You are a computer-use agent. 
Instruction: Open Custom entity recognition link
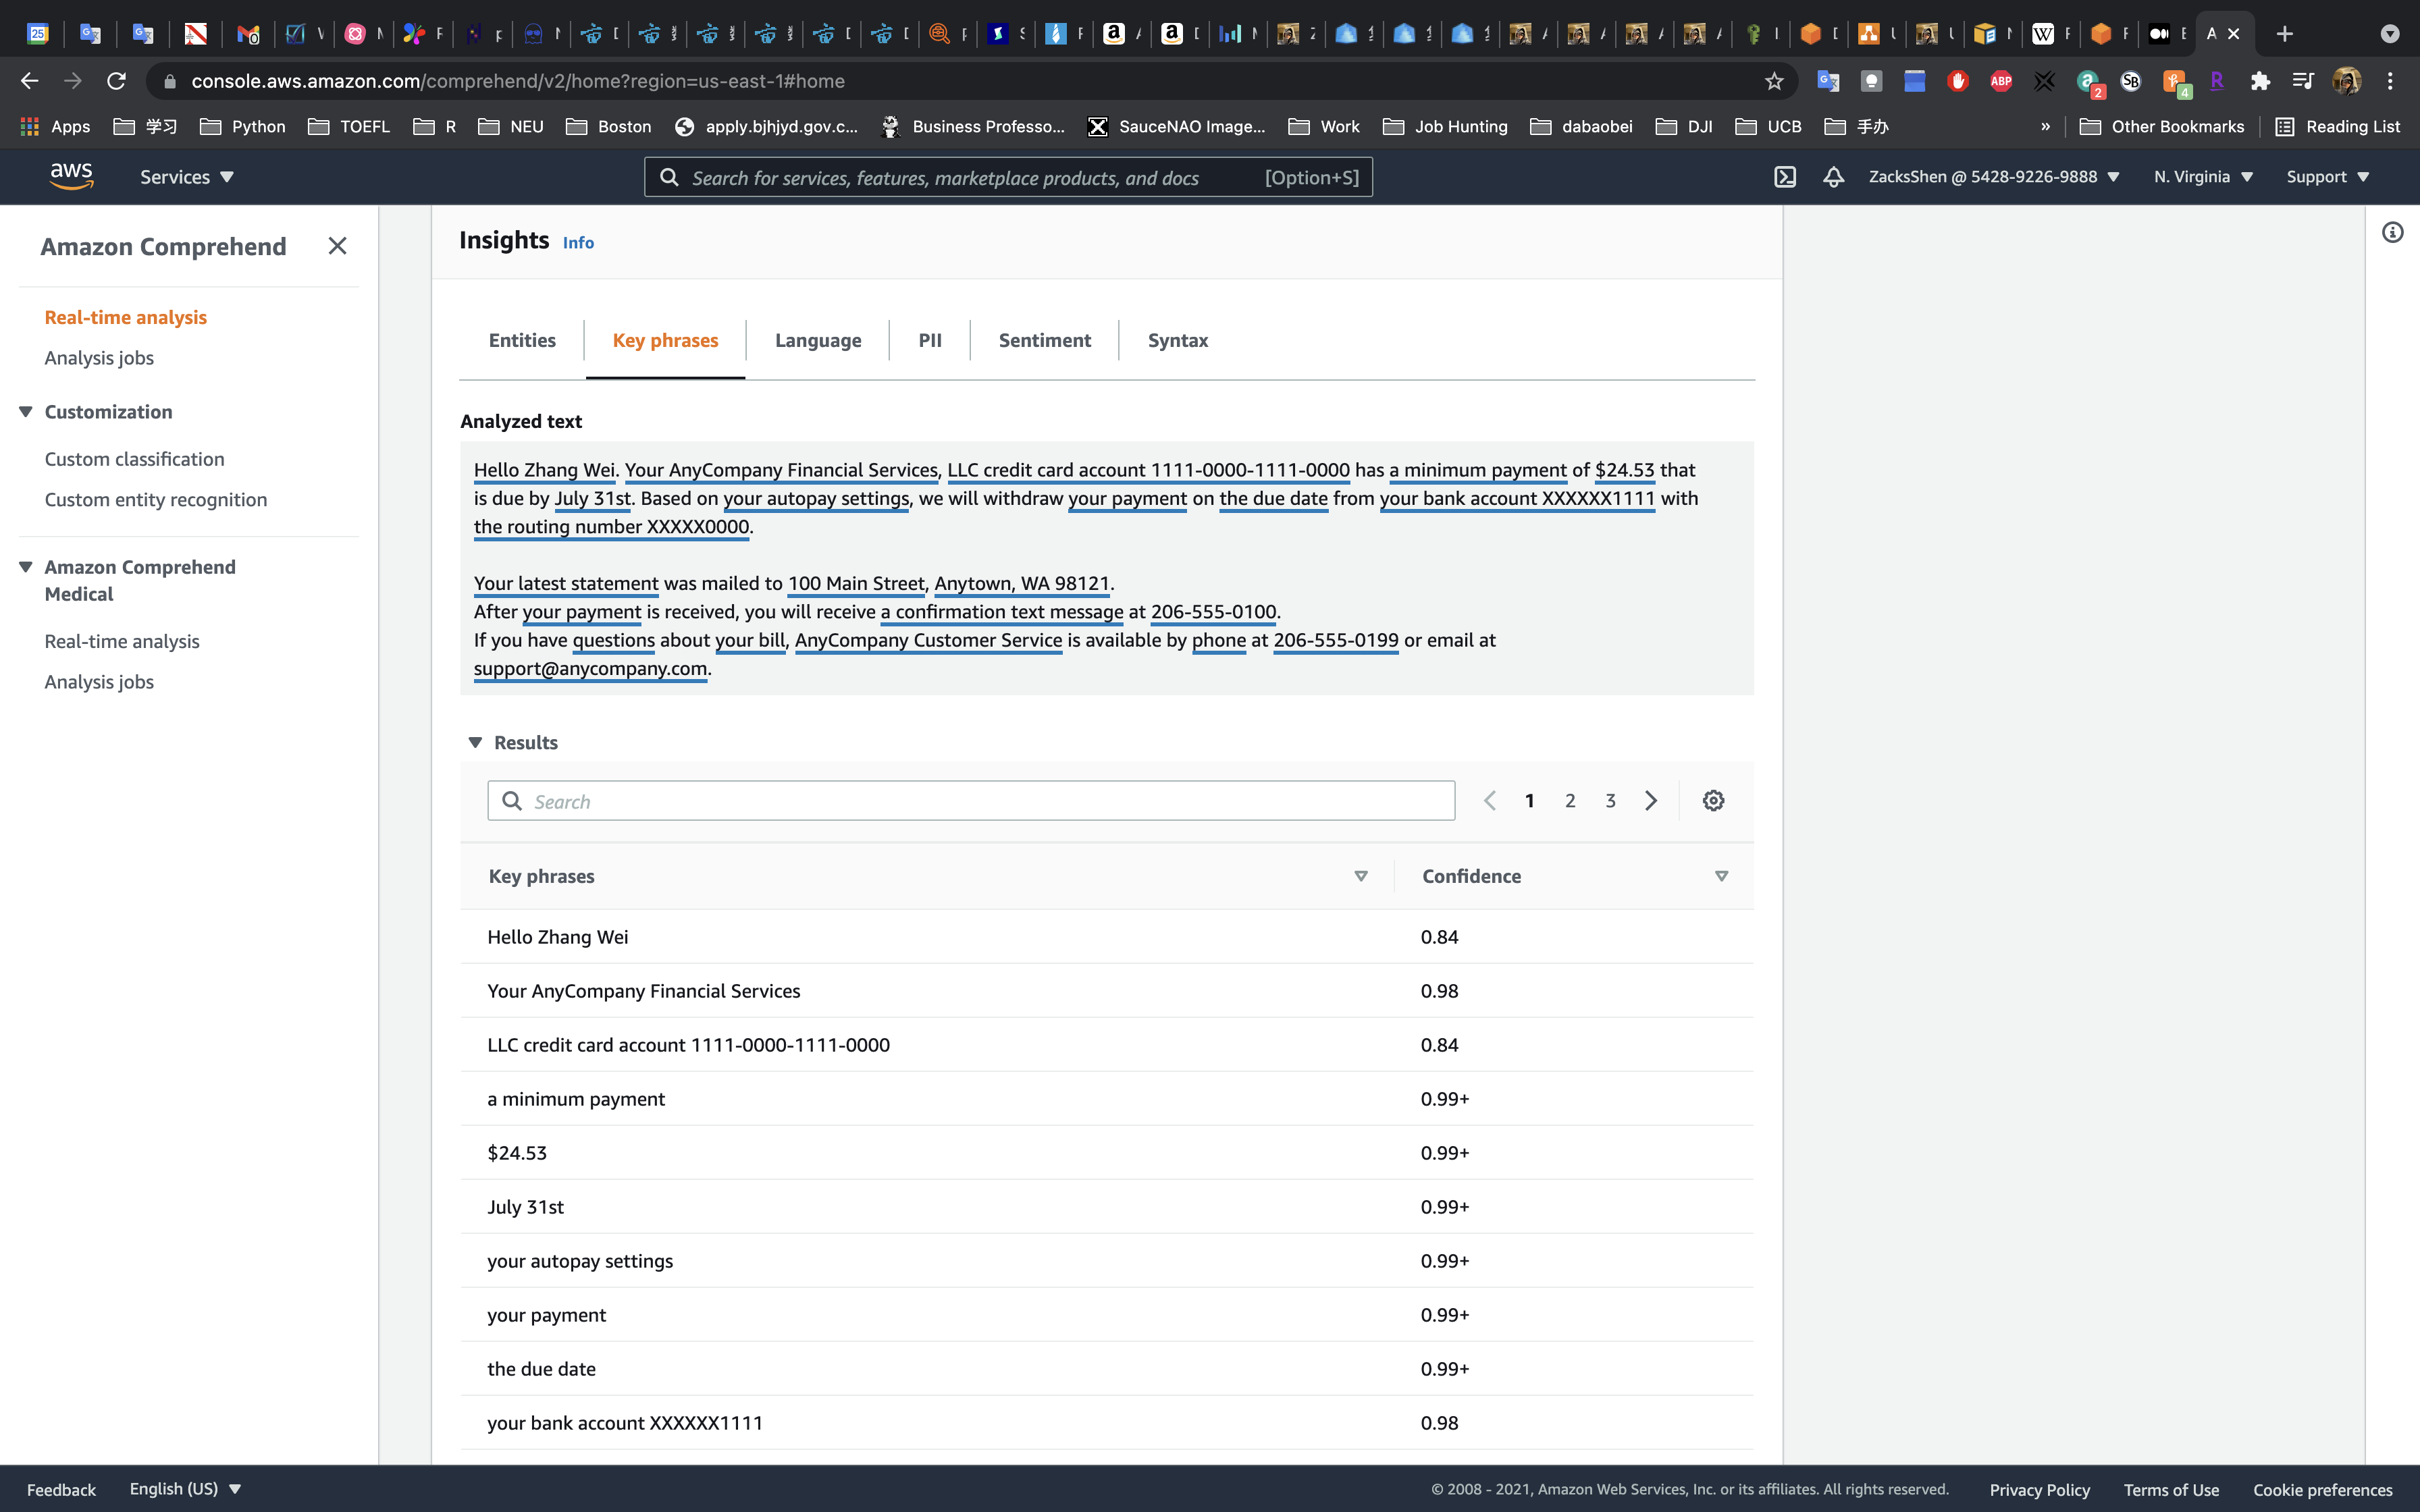pos(156,500)
